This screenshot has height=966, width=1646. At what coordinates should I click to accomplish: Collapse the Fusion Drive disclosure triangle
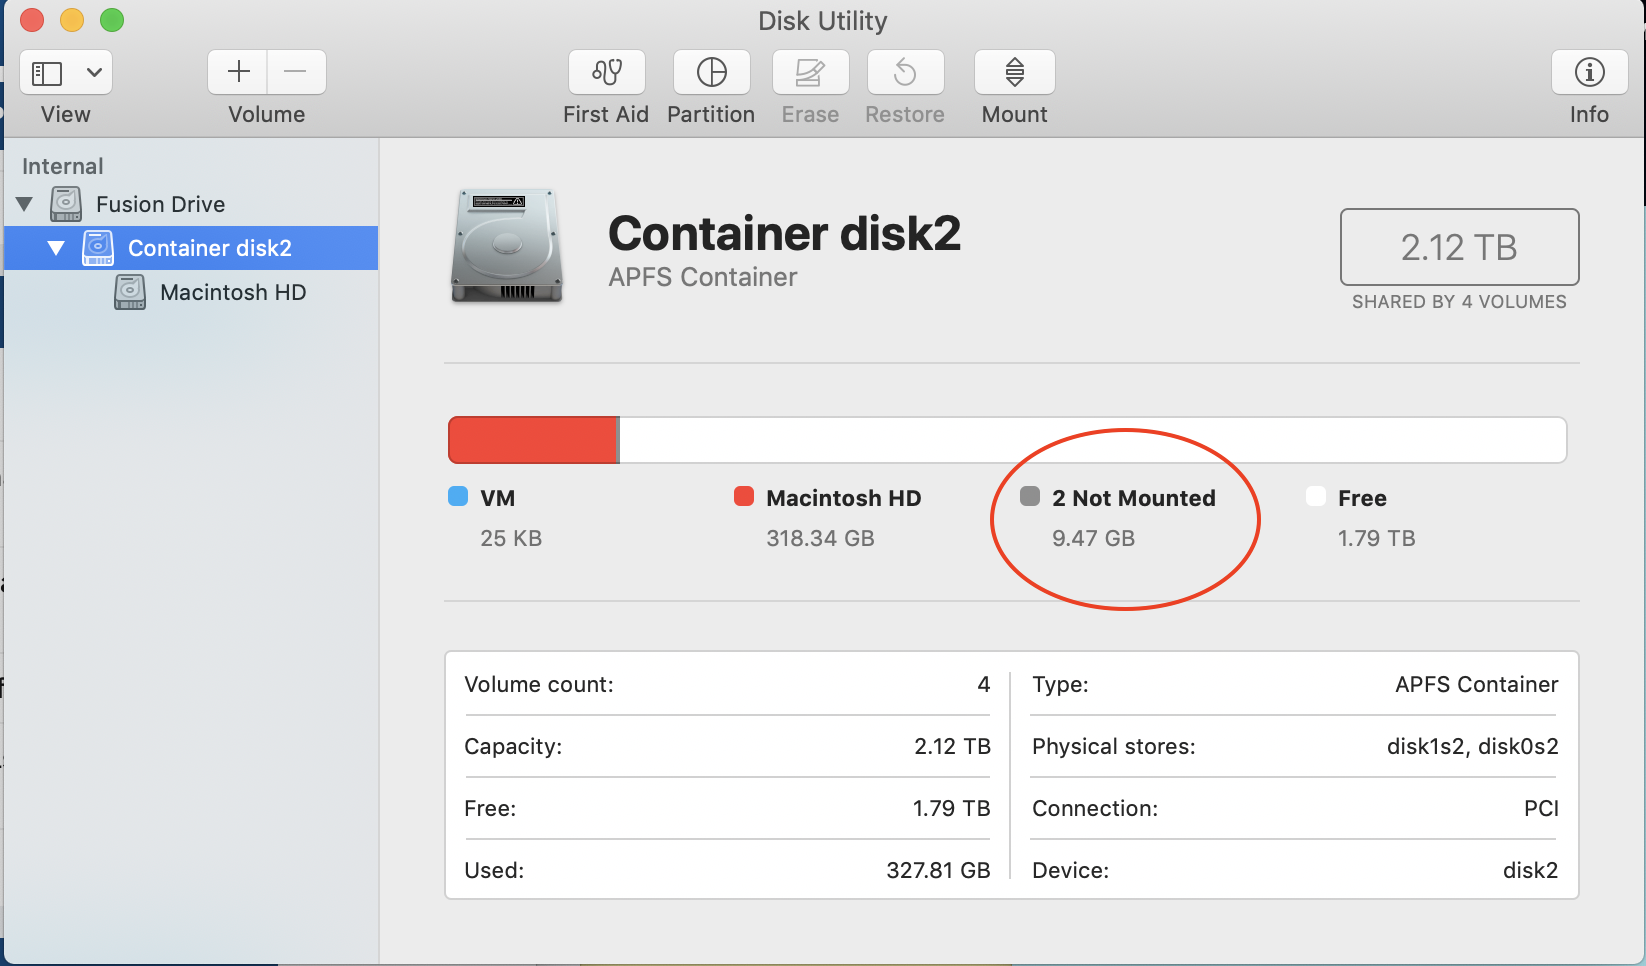(x=25, y=204)
